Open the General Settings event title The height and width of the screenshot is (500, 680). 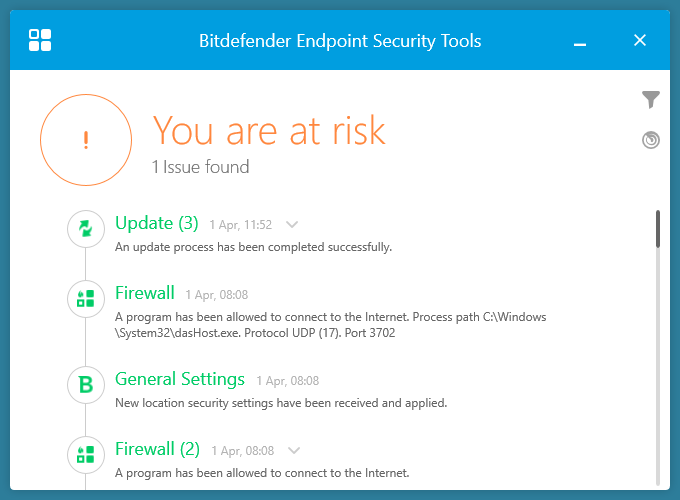(180, 379)
